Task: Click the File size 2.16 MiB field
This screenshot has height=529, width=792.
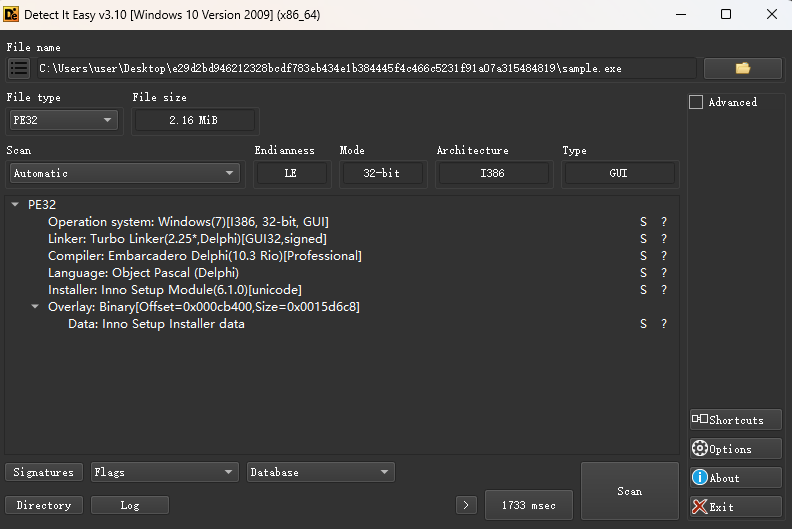Action: coord(194,120)
